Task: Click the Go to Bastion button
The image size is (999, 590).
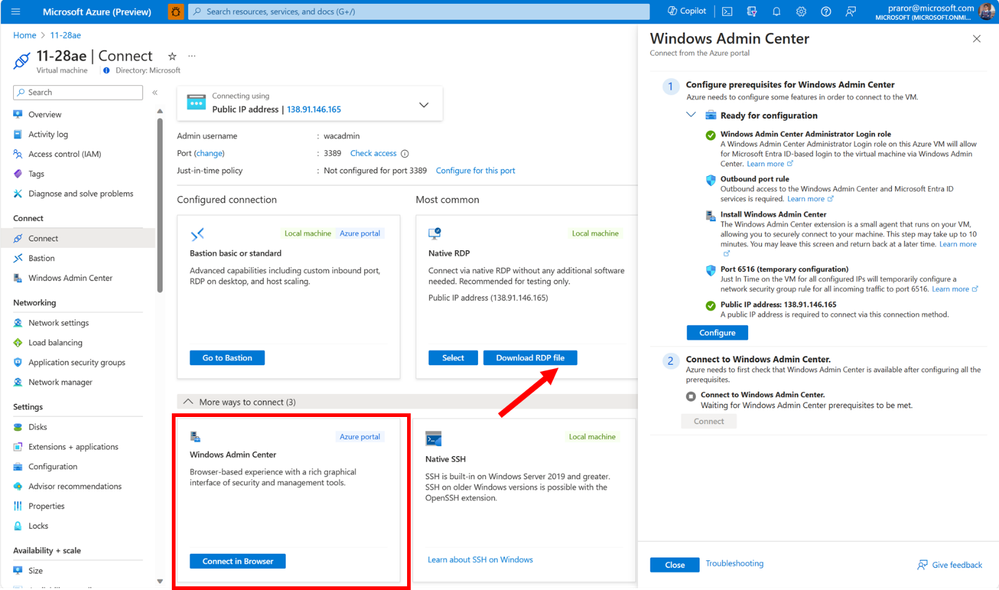Action: 227,358
